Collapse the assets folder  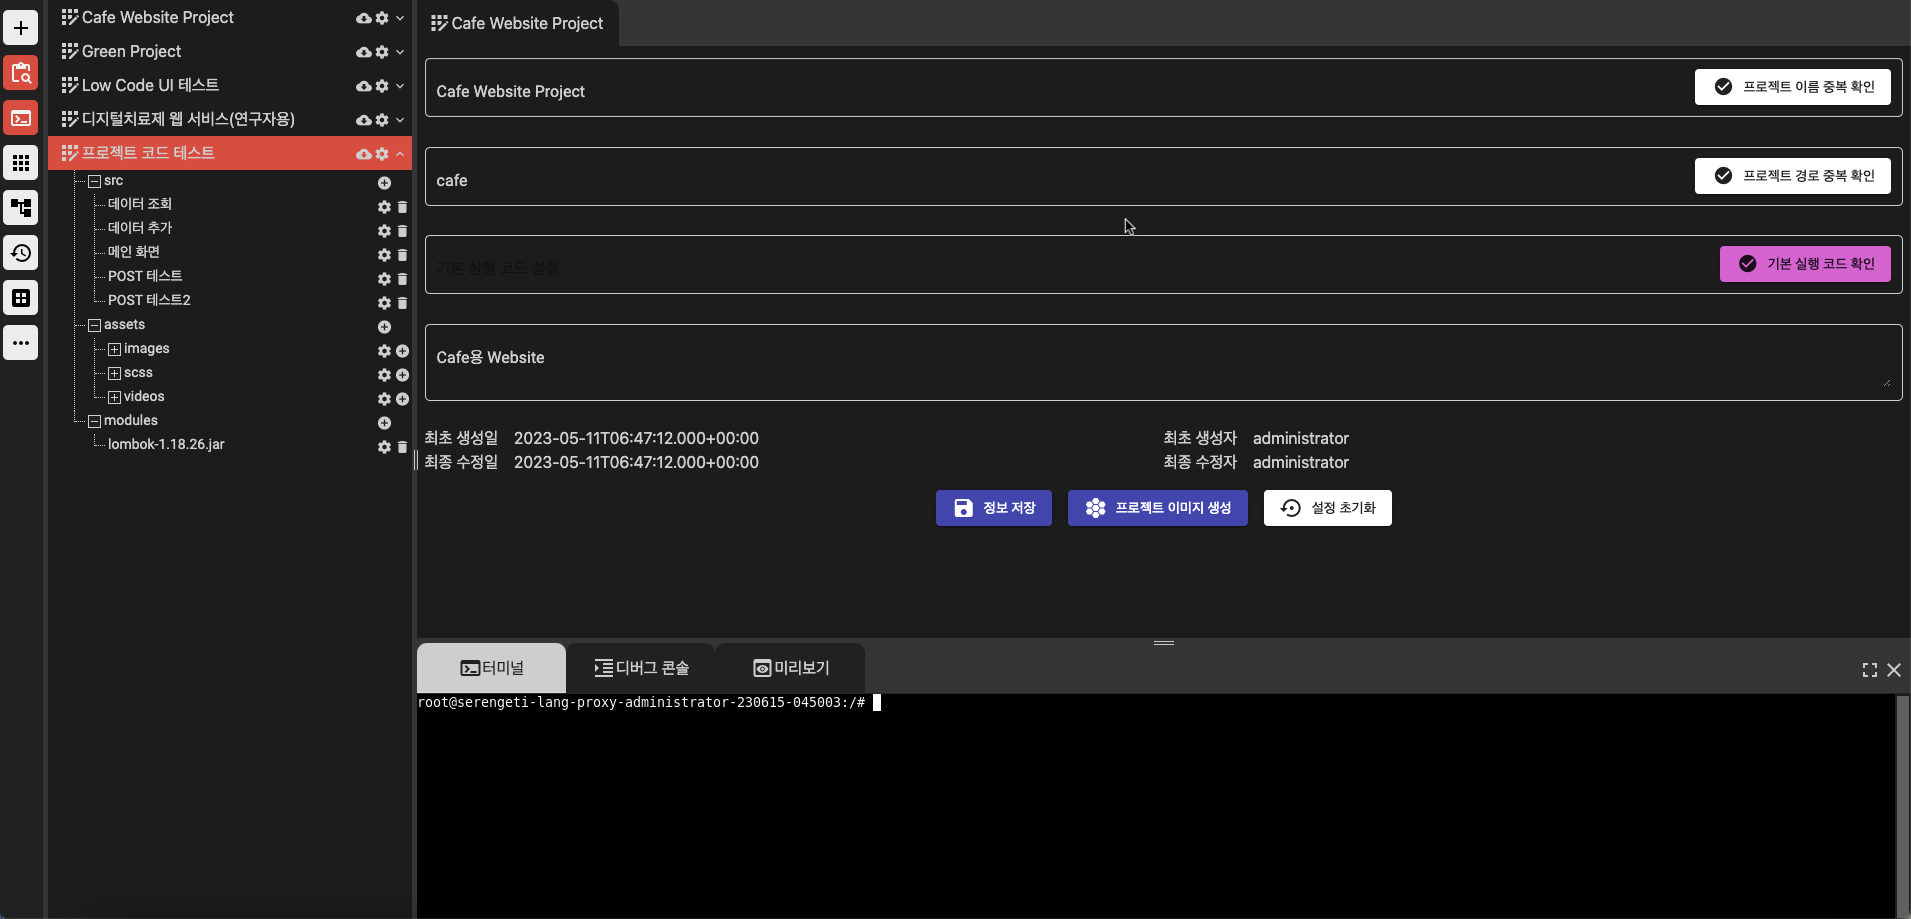94,326
